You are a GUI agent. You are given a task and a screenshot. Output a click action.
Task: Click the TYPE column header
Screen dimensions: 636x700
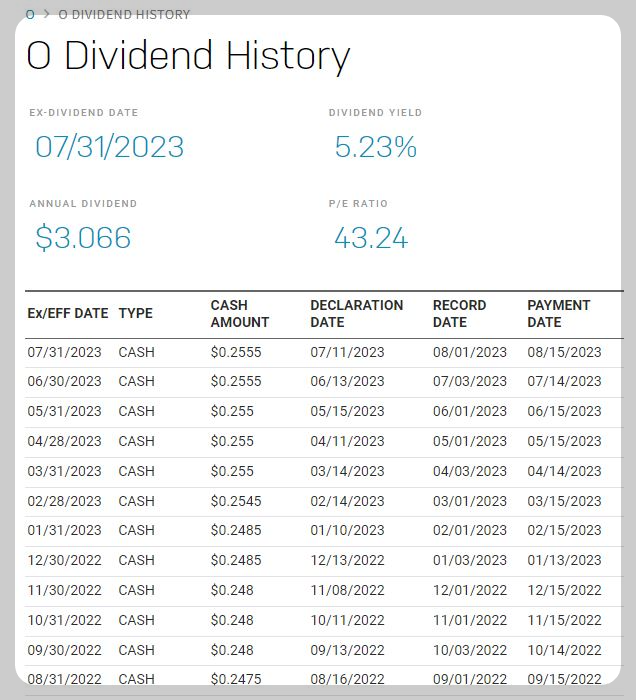[x=136, y=313]
